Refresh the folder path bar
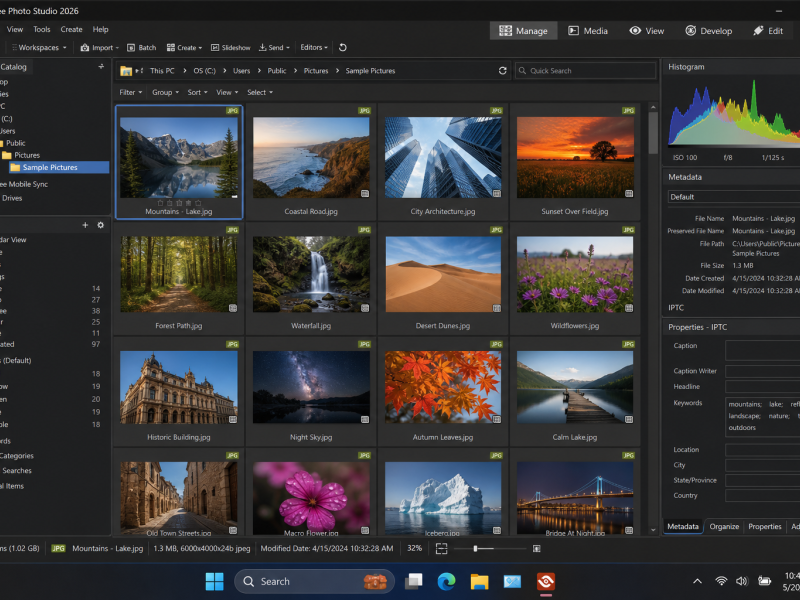800x600 pixels. click(x=503, y=71)
